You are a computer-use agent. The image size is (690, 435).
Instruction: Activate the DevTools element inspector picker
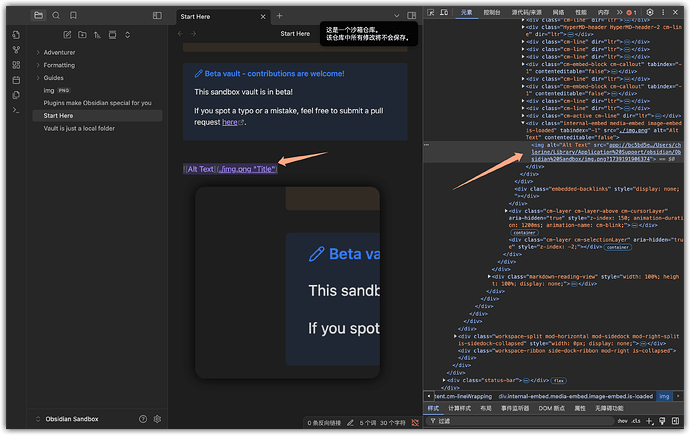(431, 12)
